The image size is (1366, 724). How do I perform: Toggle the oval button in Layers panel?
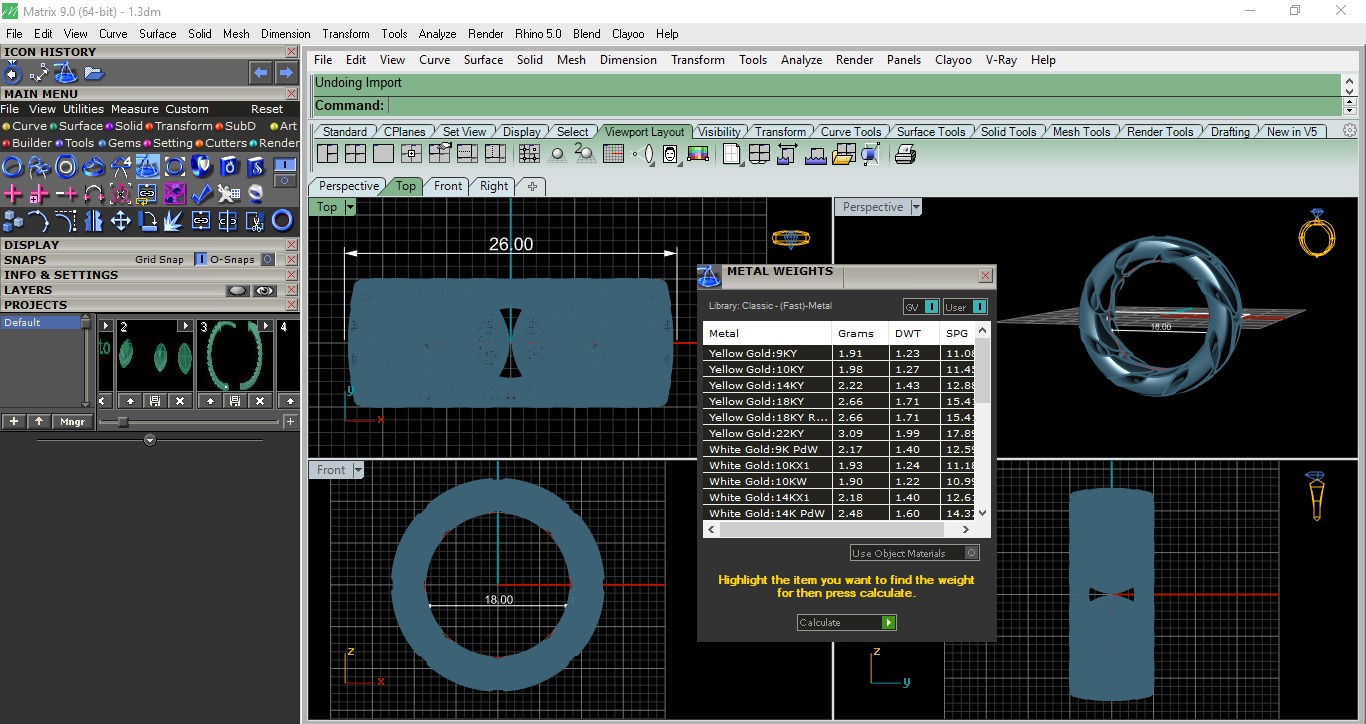pyautogui.click(x=237, y=291)
